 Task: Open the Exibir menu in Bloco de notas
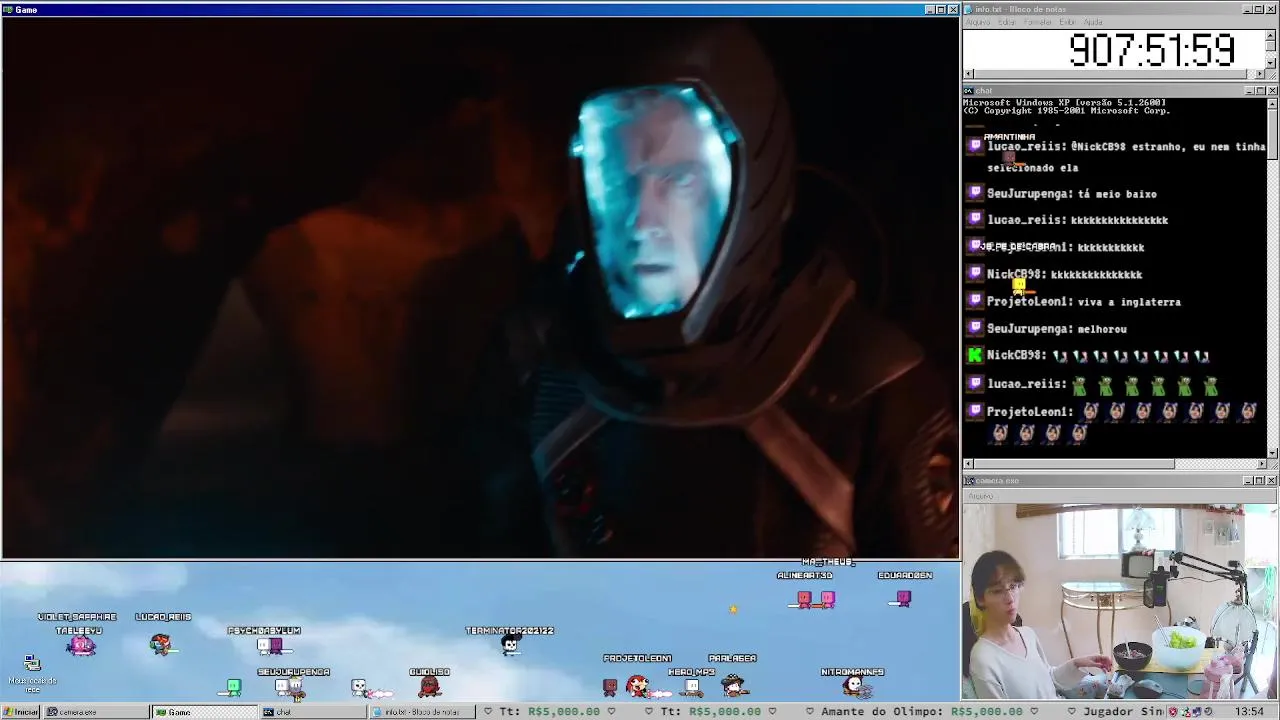(x=1068, y=22)
